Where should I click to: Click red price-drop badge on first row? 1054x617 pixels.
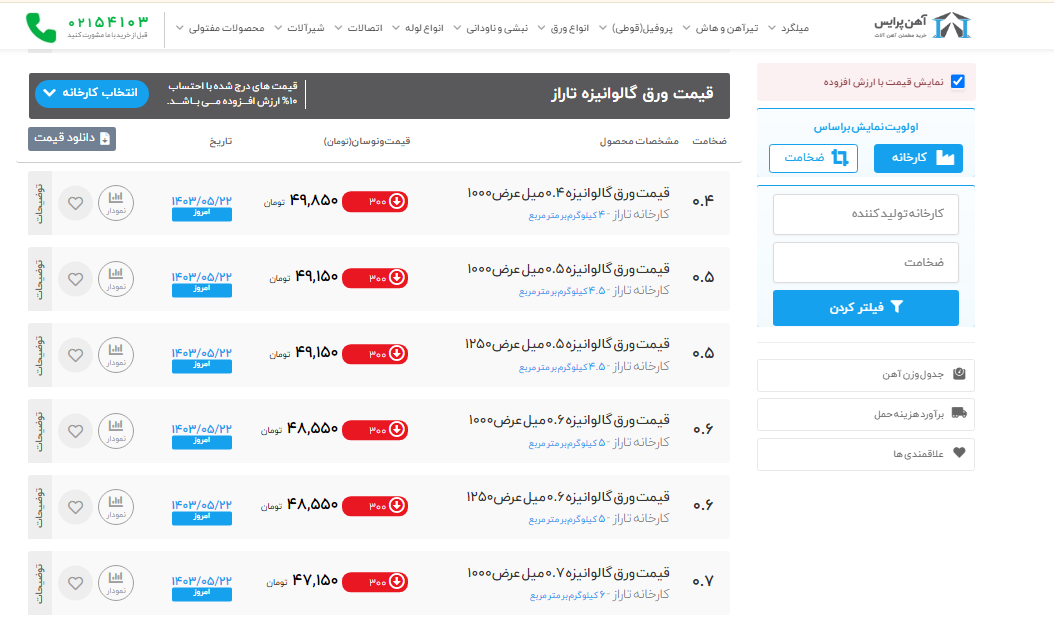tap(375, 202)
